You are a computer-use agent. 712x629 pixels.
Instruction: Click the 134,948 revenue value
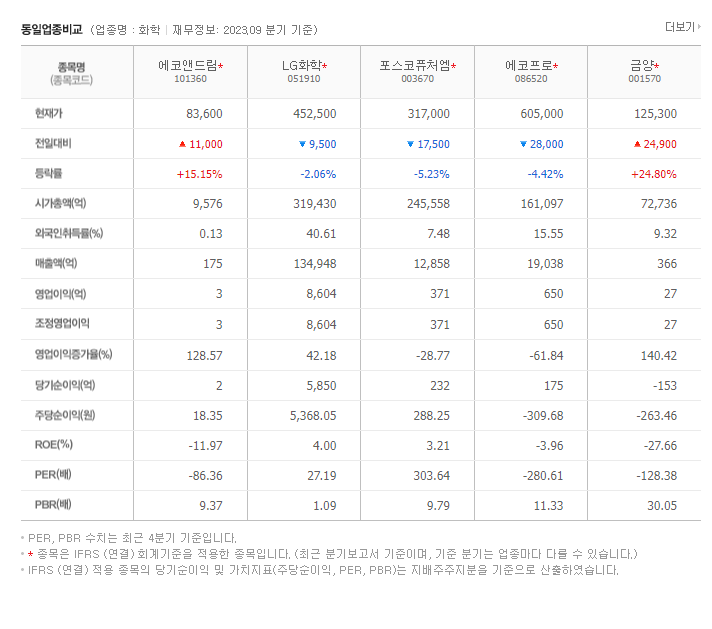click(x=315, y=263)
